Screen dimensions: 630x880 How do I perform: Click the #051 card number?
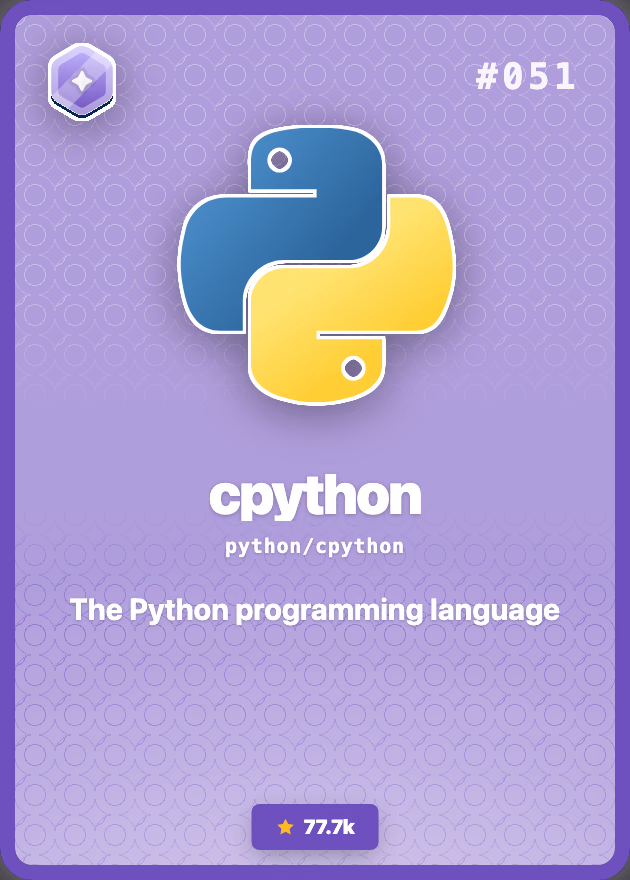(526, 77)
